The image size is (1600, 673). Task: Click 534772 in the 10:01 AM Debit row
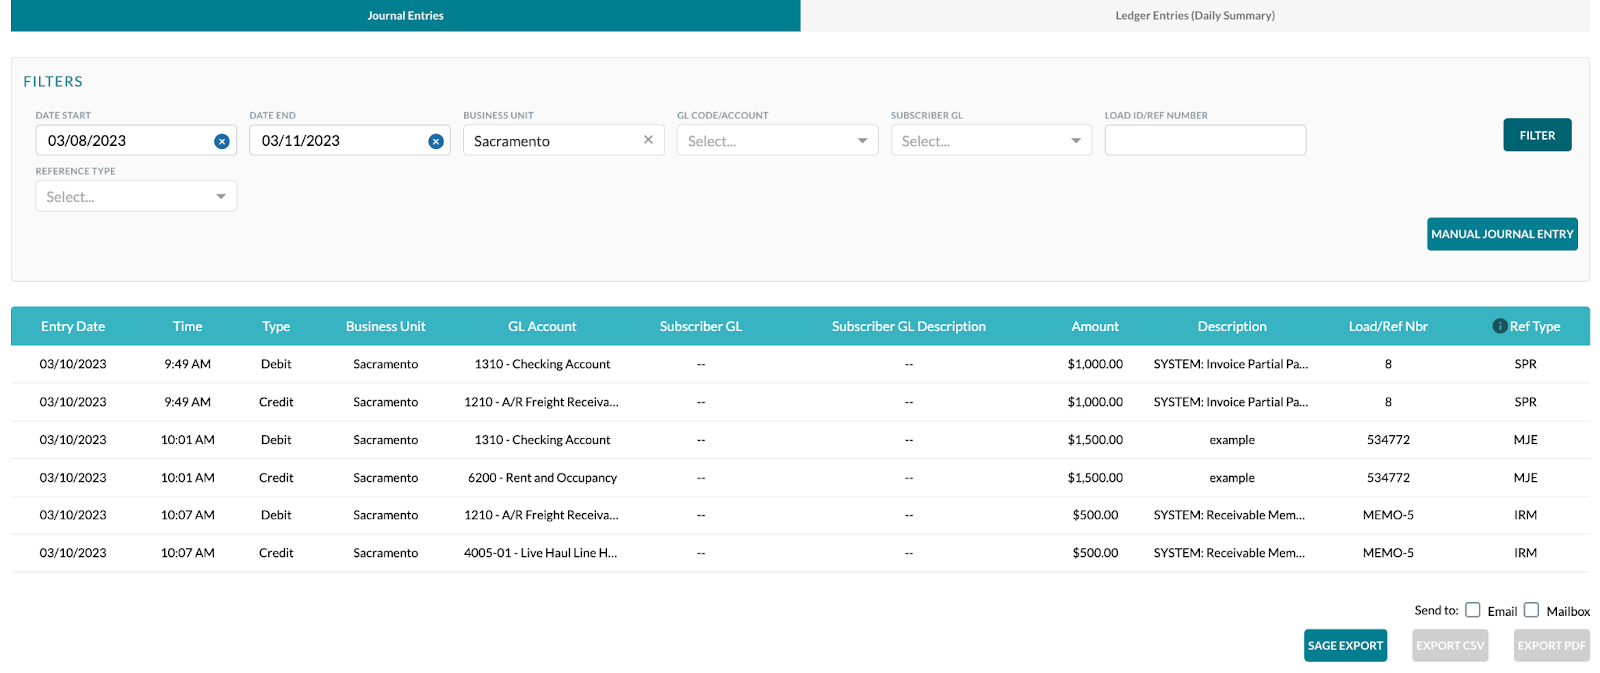coord(1388,440)
